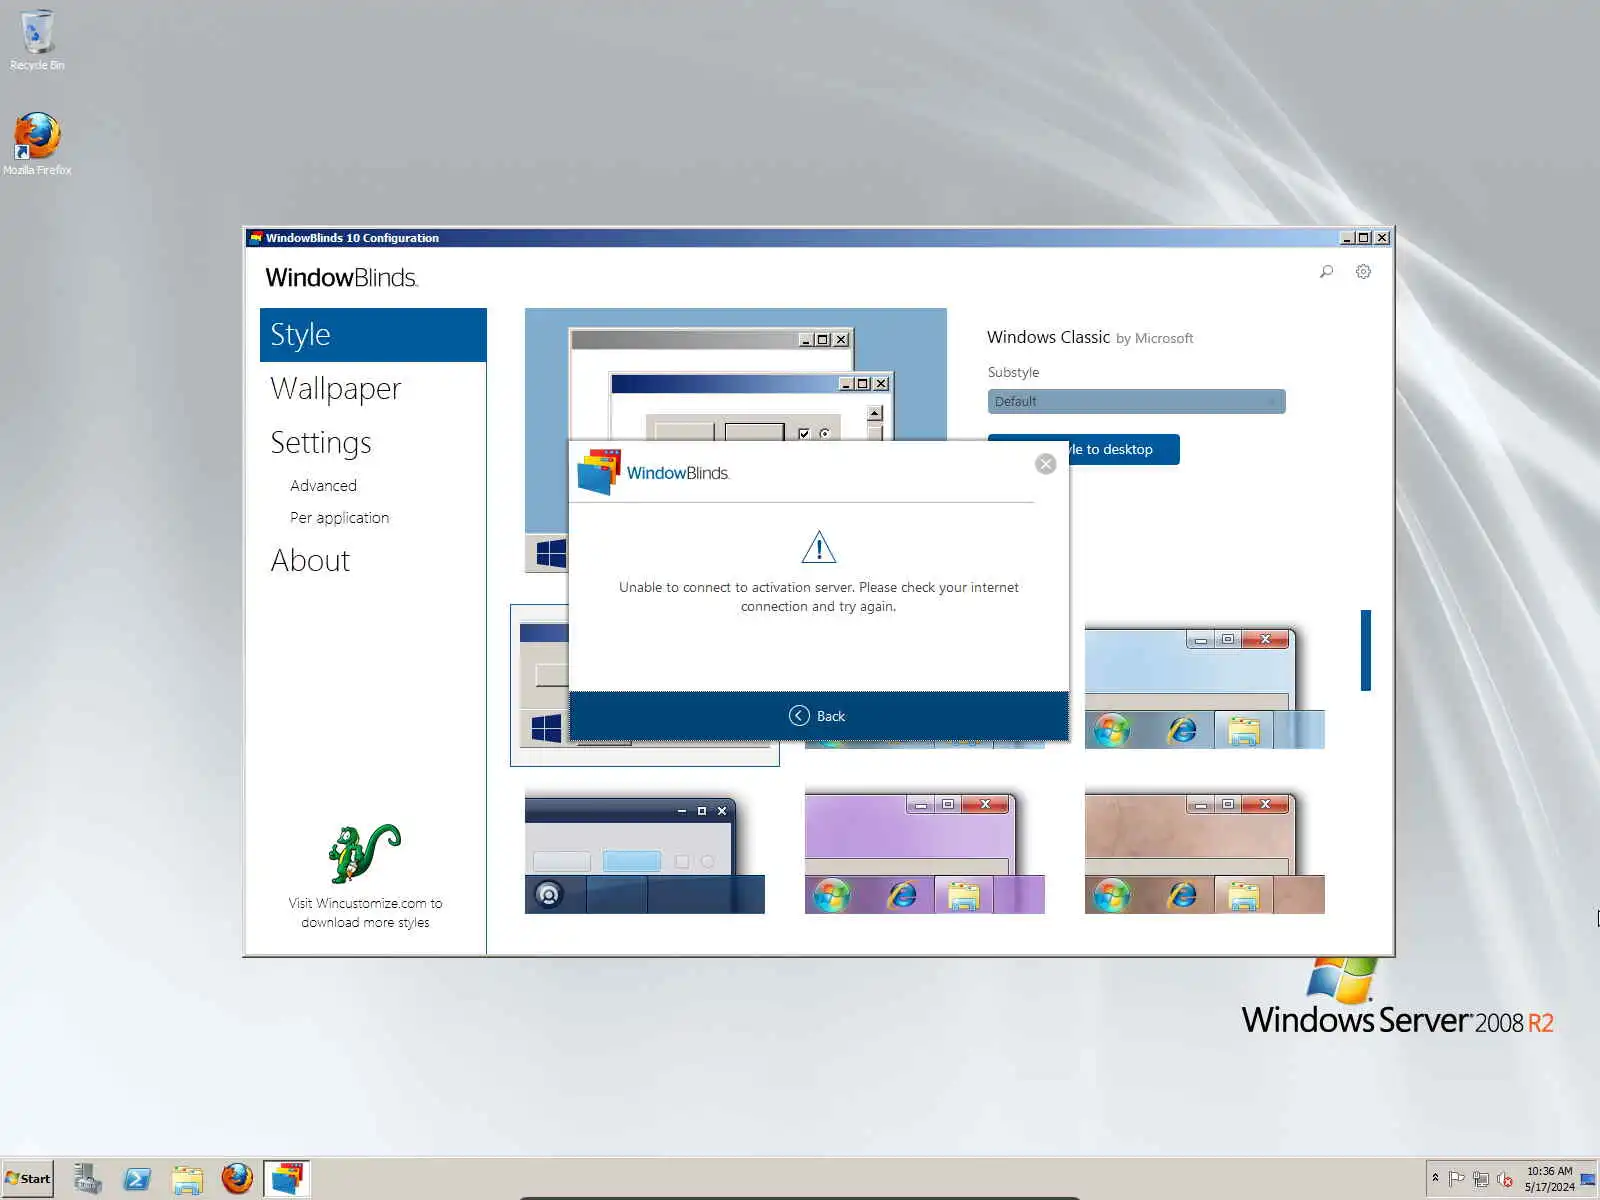Select the brown Aero style thumbnail
Image resolution: width=1600 pixels, height=1200 pixels.
click(x=1205, y=854)
